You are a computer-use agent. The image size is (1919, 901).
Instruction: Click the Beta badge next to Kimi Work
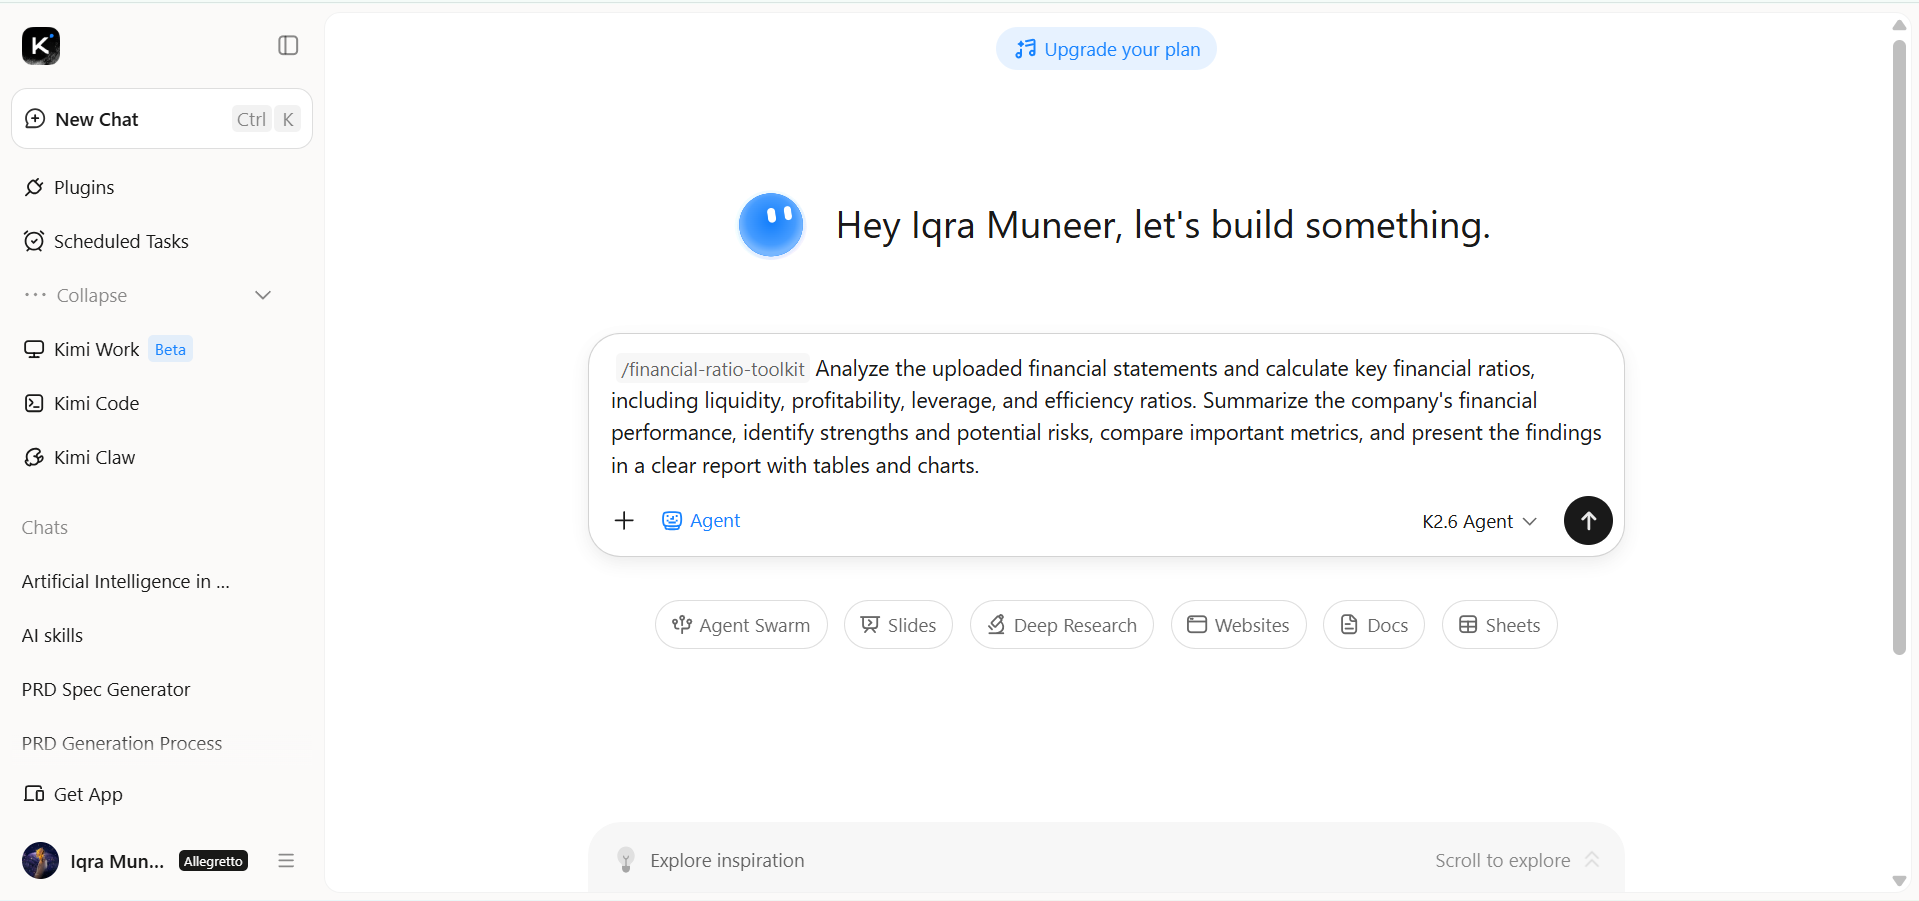(170, 349)
